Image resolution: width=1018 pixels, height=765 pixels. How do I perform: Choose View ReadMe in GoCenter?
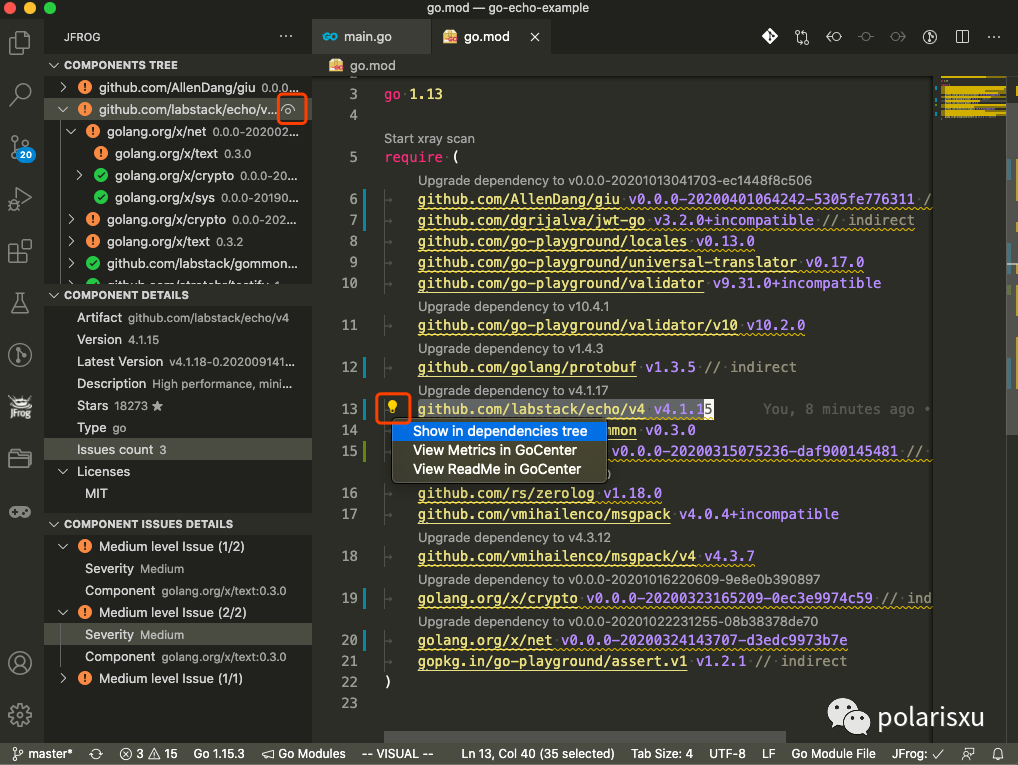point(499,469)
